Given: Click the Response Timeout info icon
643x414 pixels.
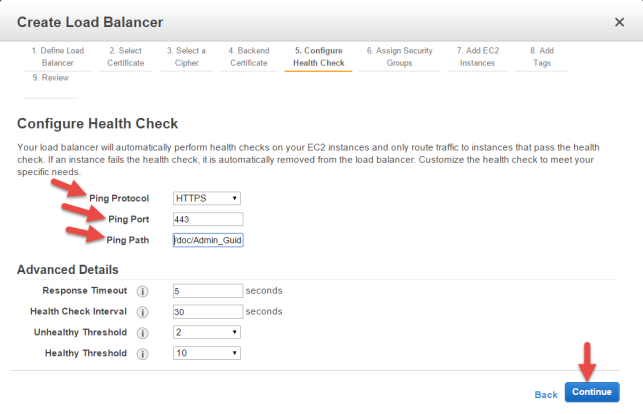Looking at the screenshot, I should point(142,291).
